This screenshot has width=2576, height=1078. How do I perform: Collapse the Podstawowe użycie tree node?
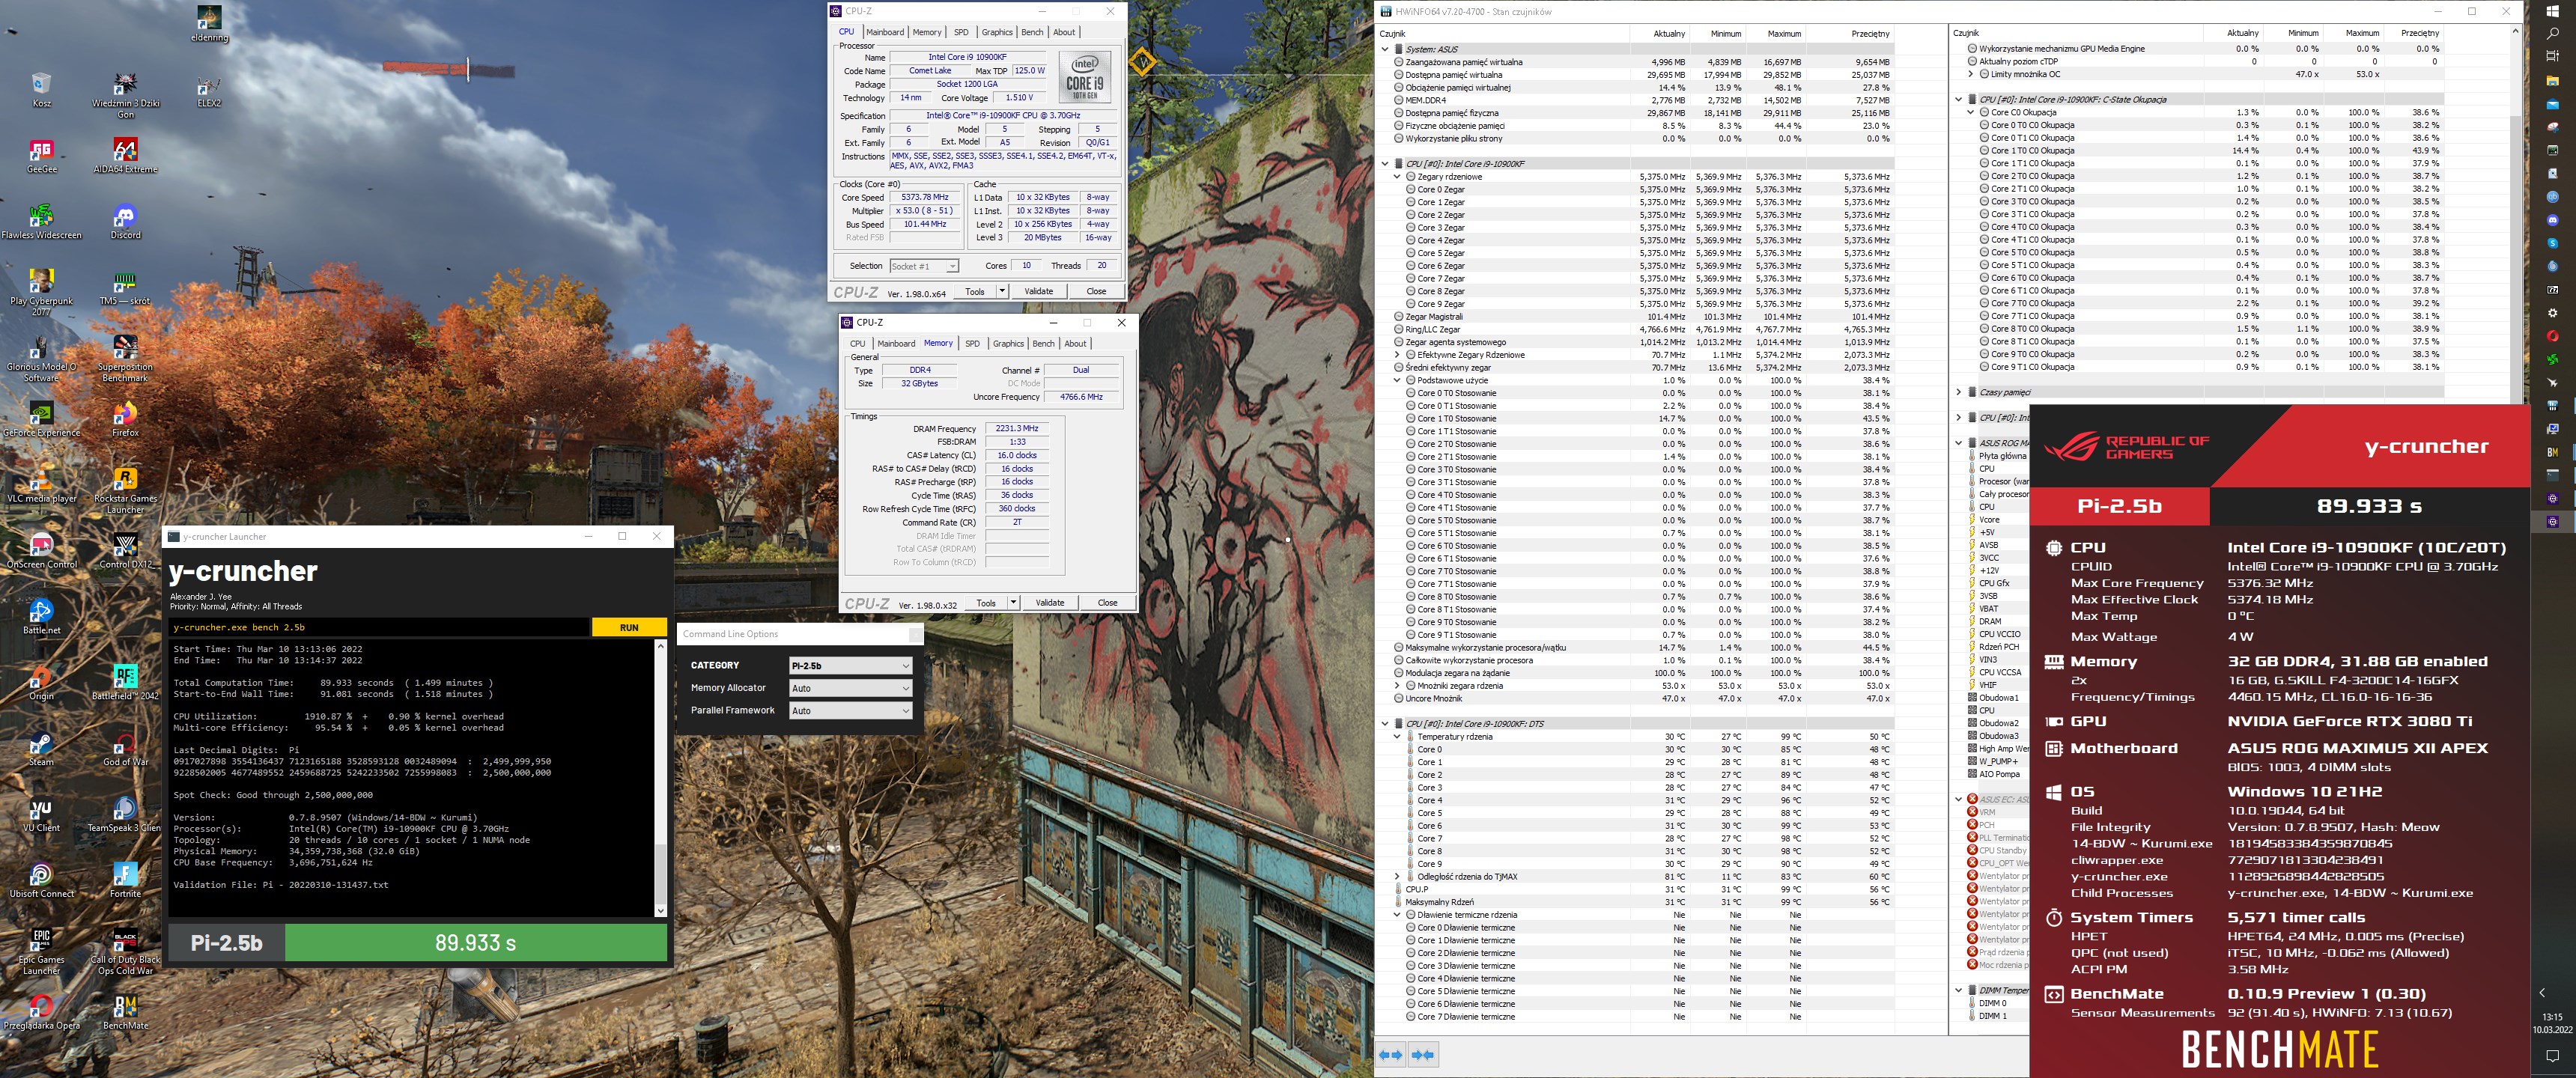1397,381
